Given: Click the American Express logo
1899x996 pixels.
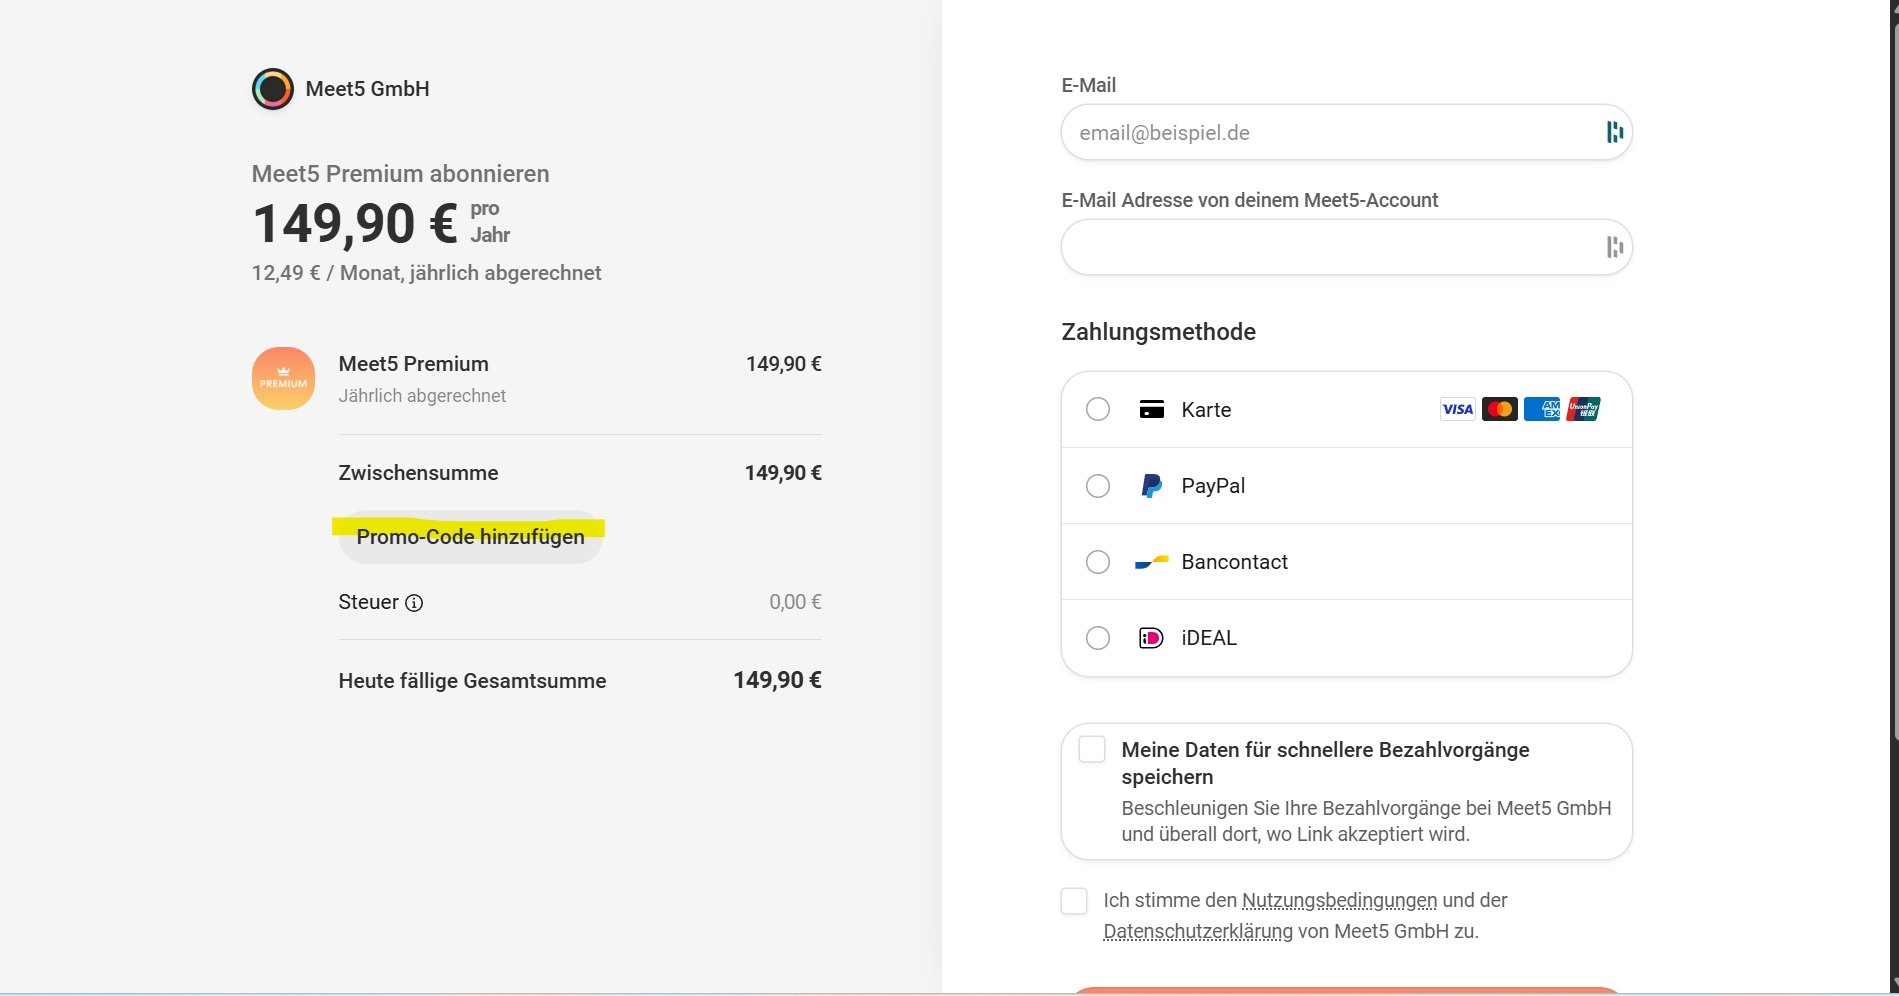Looking at the screenshot, I should coord(1542,409).
